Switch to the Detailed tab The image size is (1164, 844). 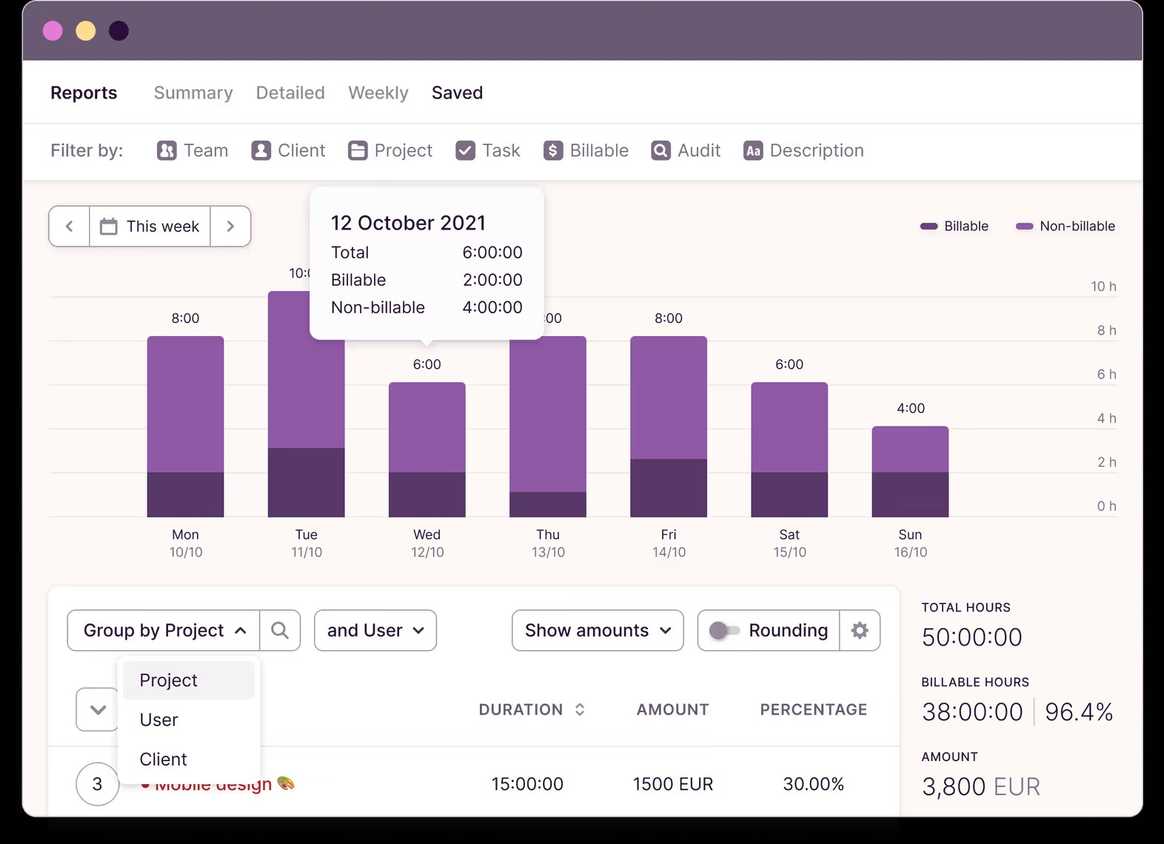click(x=290, y=93)
